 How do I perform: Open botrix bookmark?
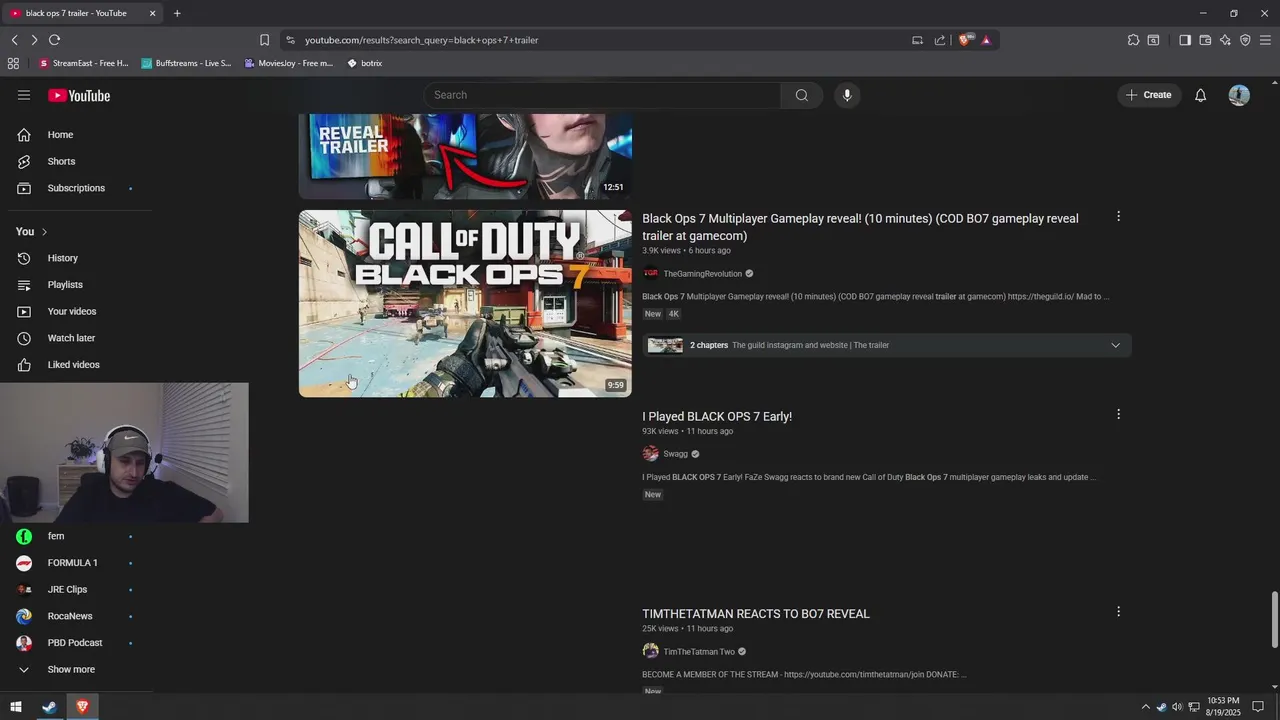365,63
